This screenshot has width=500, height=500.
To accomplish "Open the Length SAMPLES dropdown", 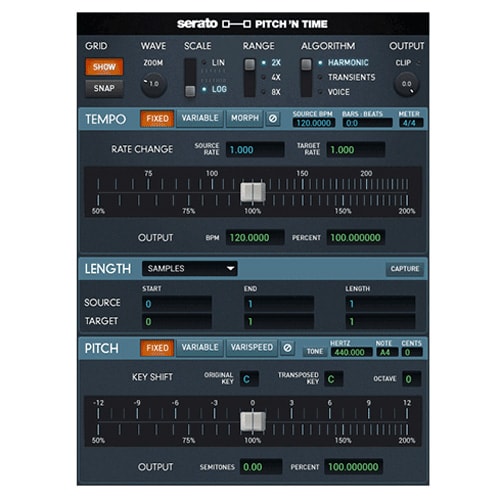I will tap(190, 268).
